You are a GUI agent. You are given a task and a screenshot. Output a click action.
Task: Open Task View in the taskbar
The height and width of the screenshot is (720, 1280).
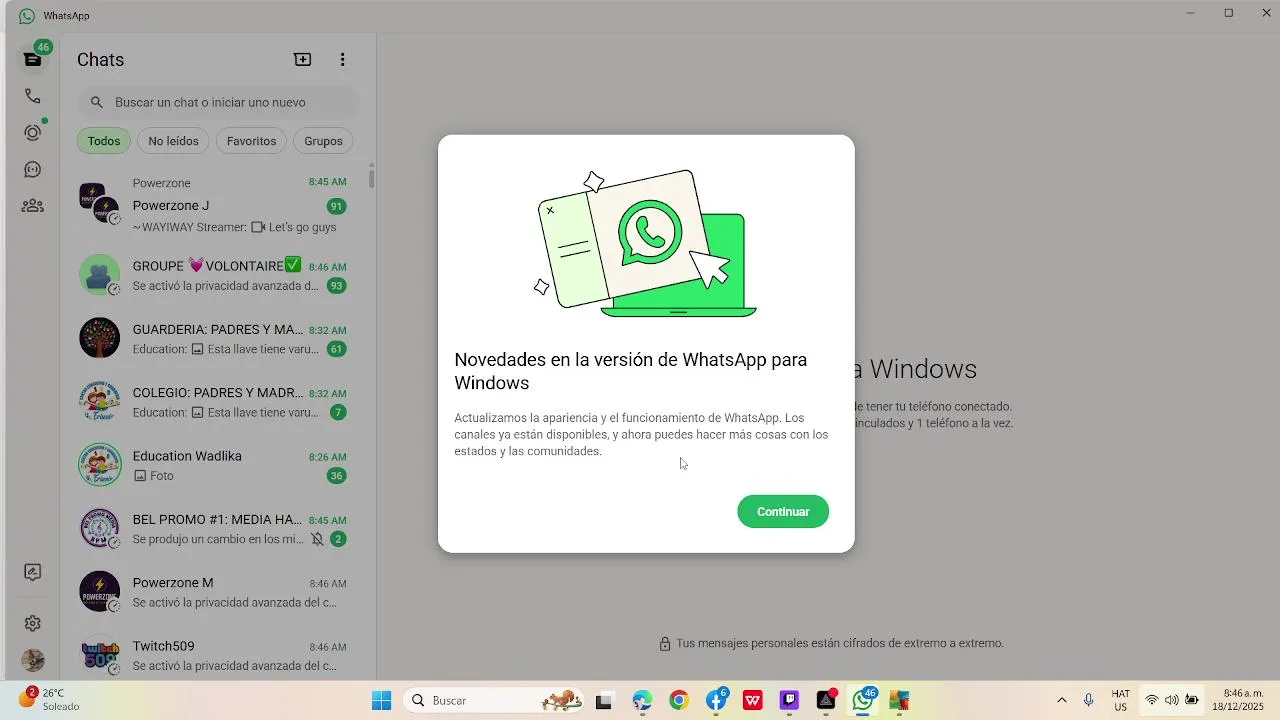[x=603, y=701]
